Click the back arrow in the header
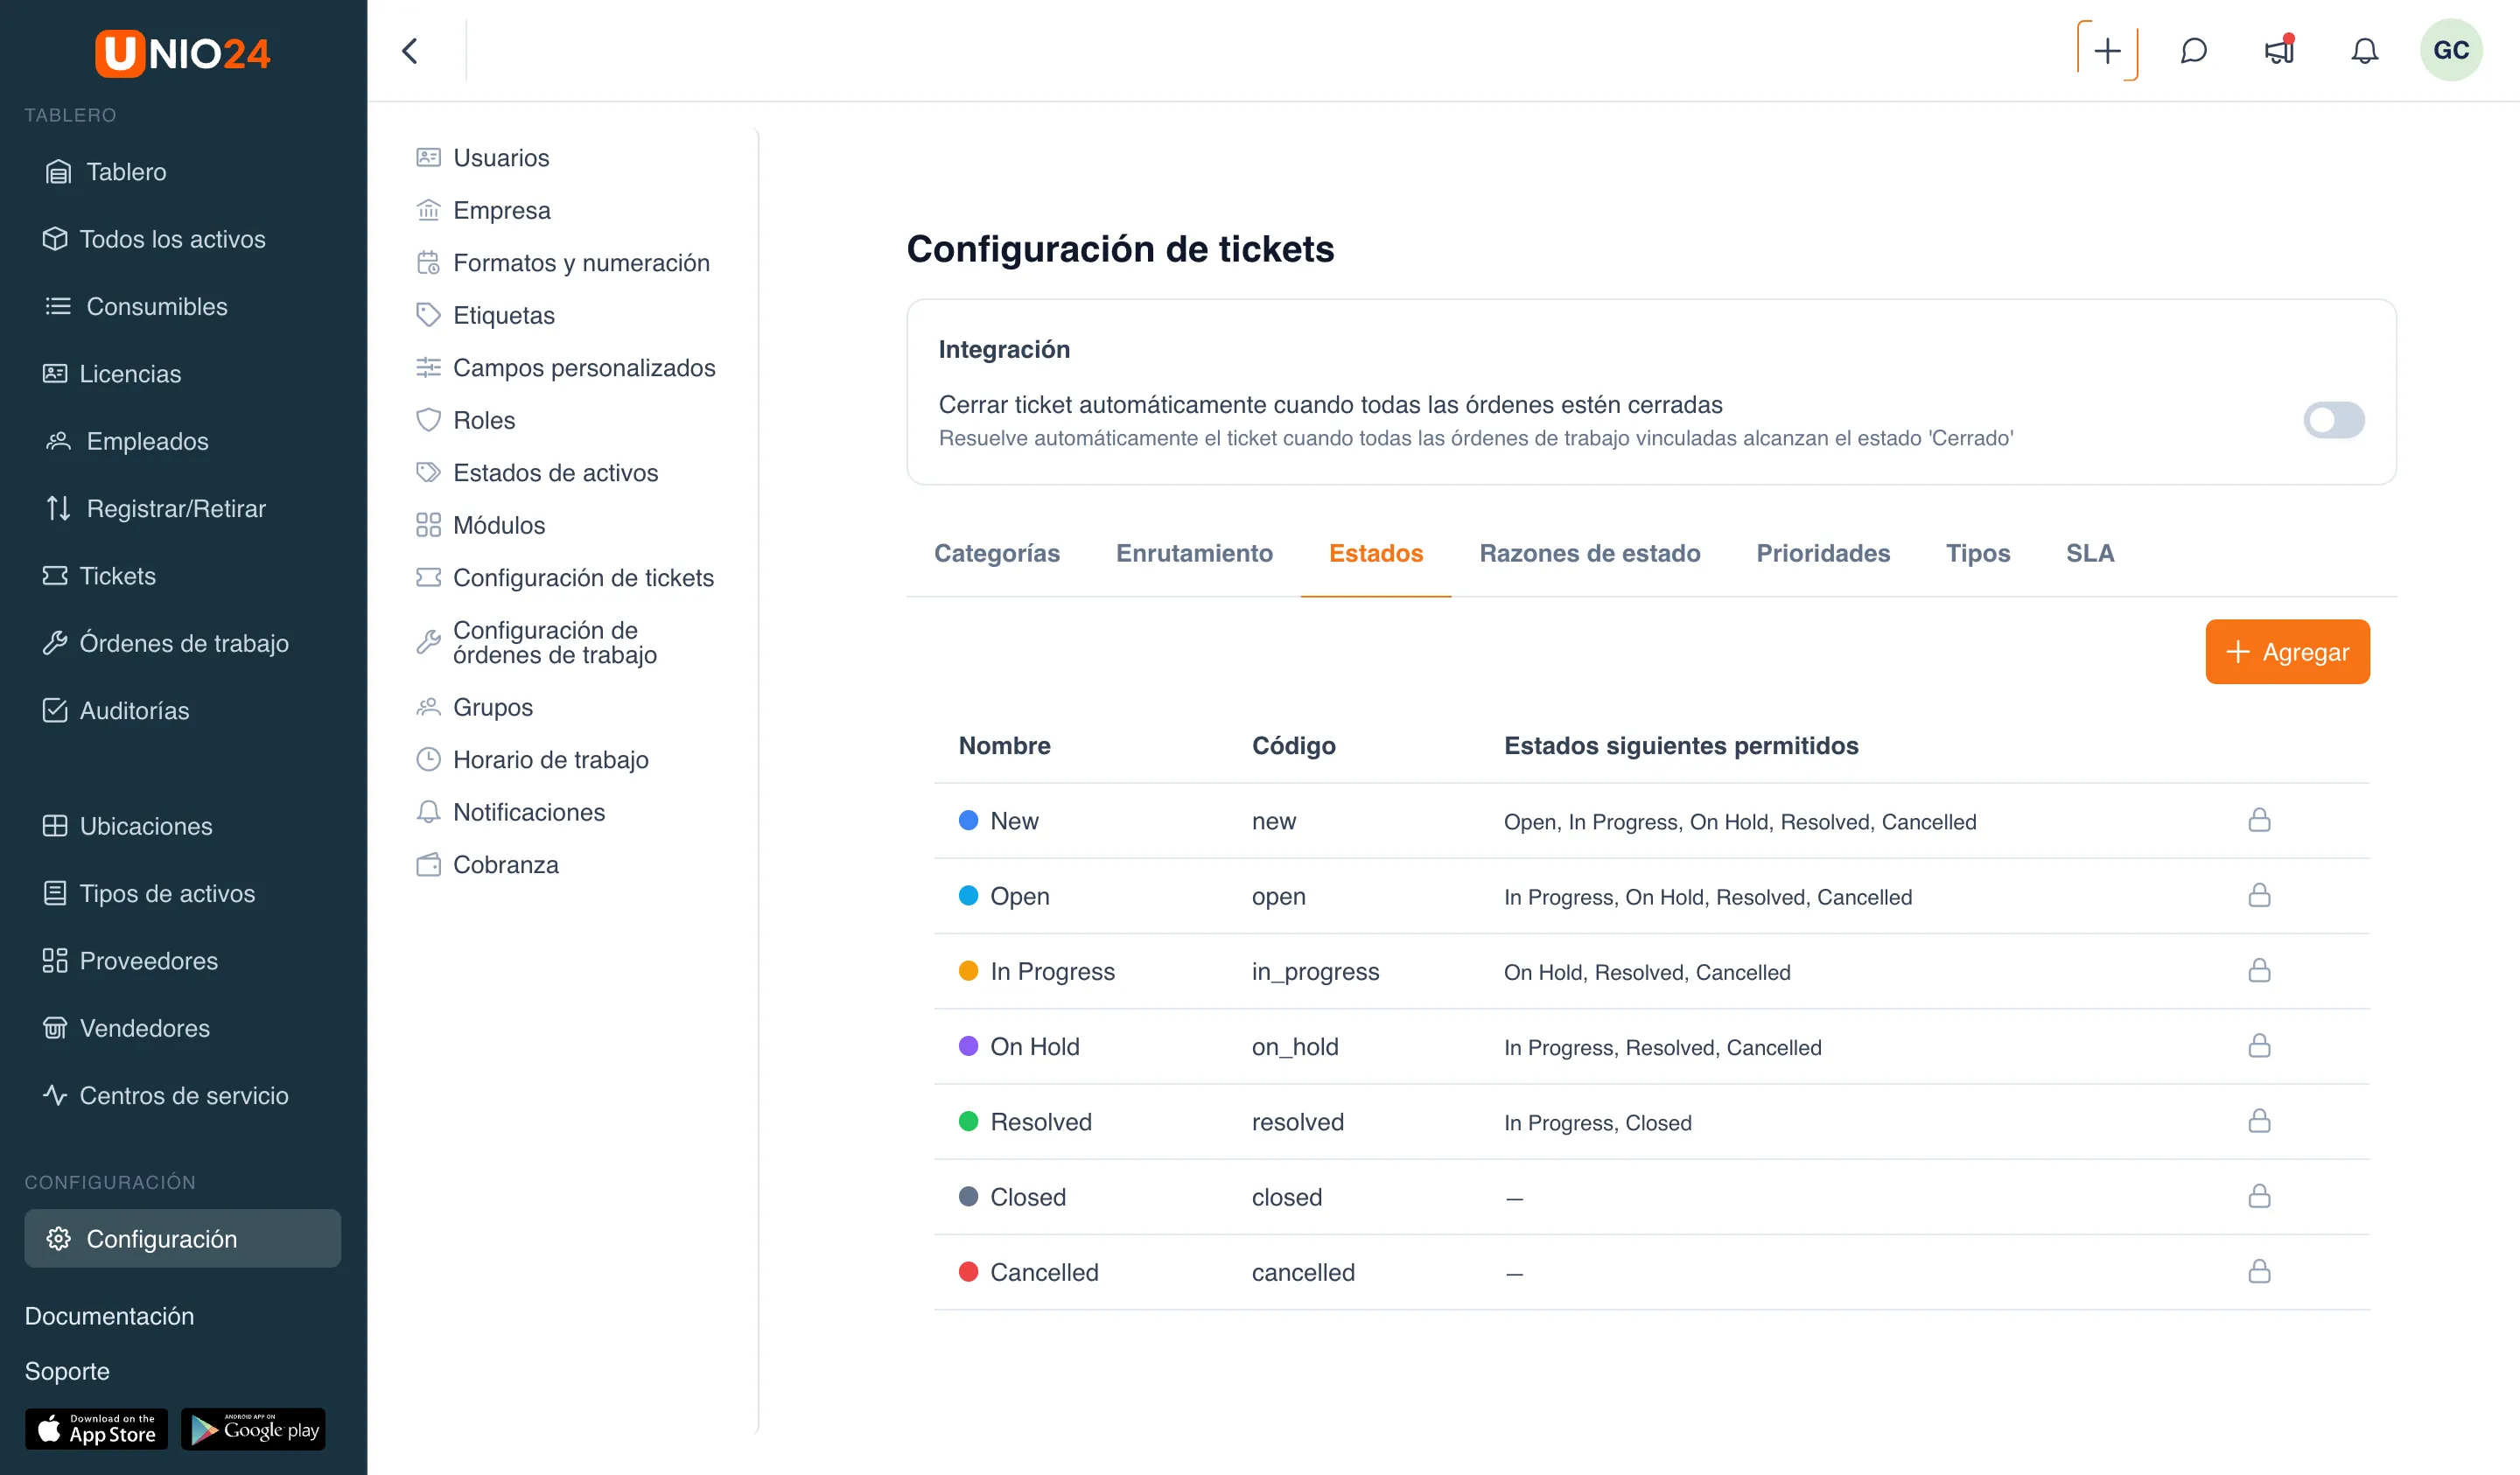The height and width of the screenshot is (1475, 2520). click(410, 51)
